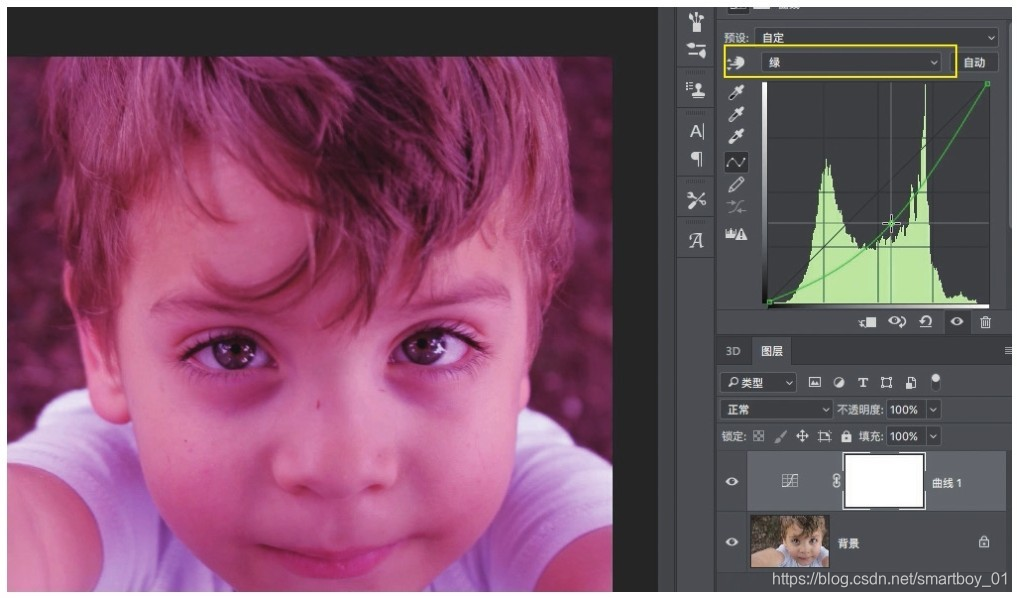This screenshot has height=598, width=1017.
Task: Open the 预设 preset dropdown showing 自定
Action: coord(876,38)
